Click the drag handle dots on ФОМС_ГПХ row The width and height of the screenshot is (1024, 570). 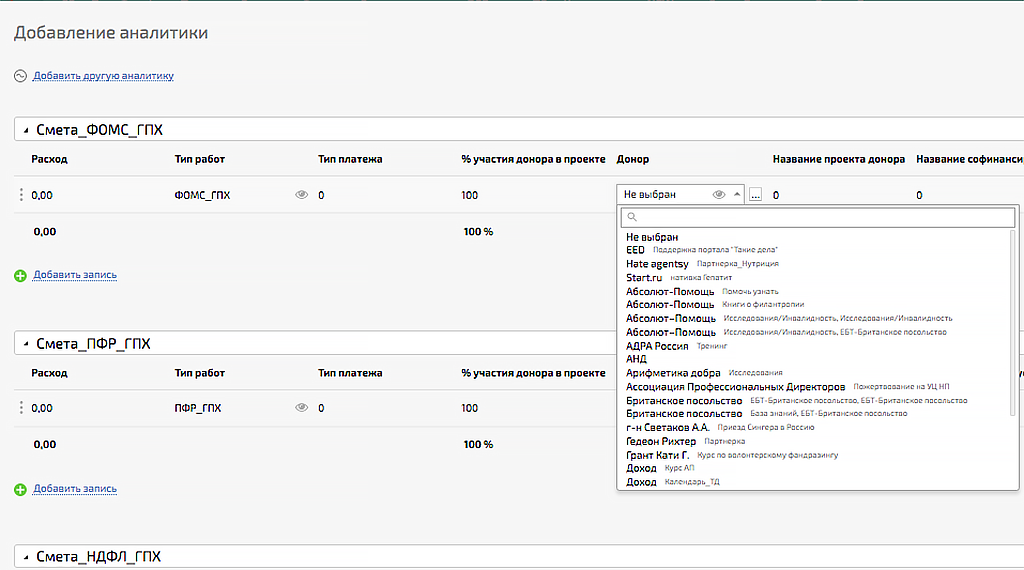click(21, 195)
